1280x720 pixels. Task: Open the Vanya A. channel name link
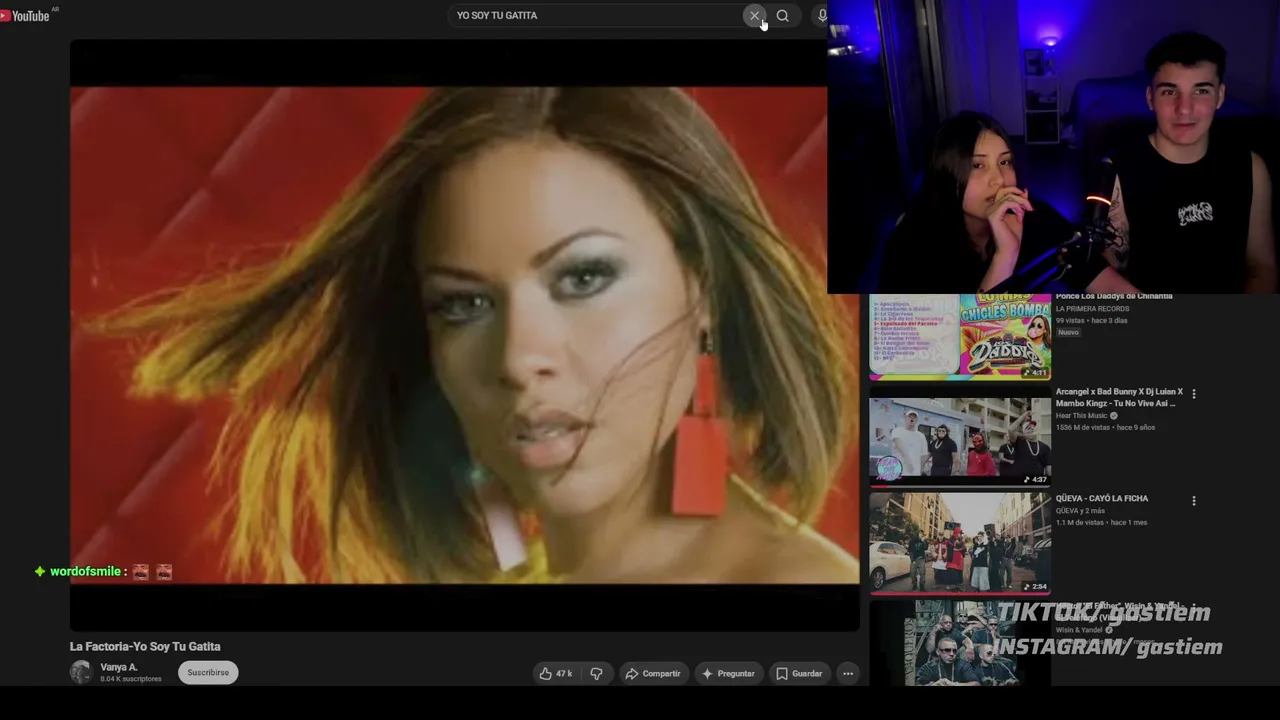(119, 667)
